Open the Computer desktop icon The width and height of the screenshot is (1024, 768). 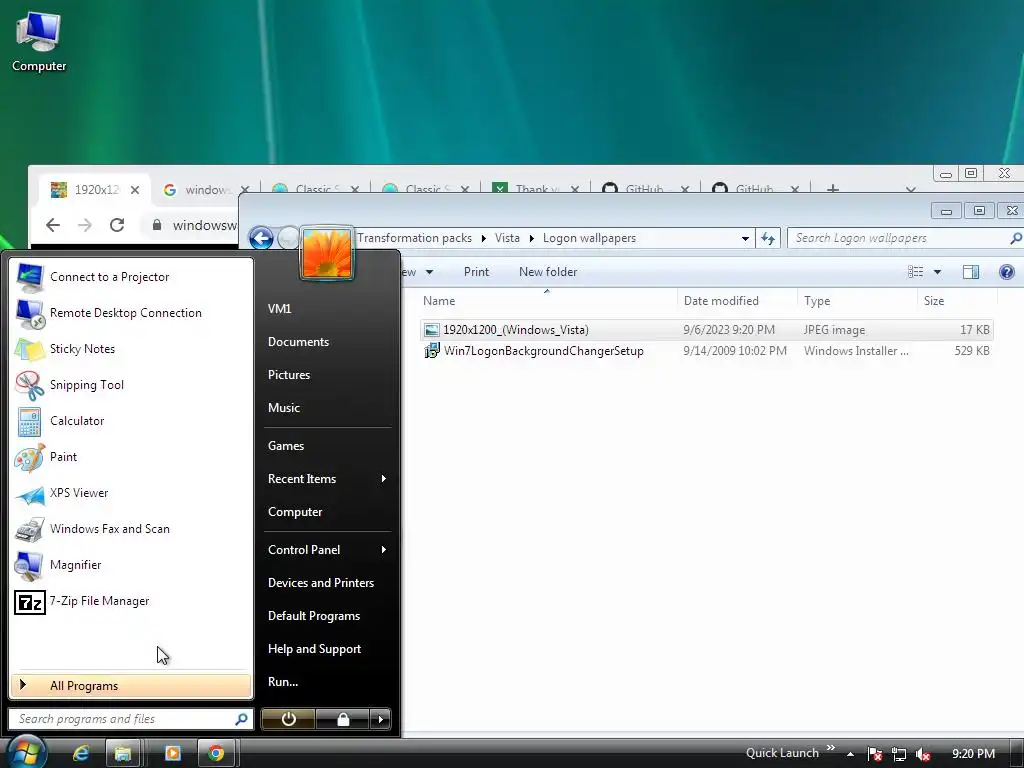point(39,42)
